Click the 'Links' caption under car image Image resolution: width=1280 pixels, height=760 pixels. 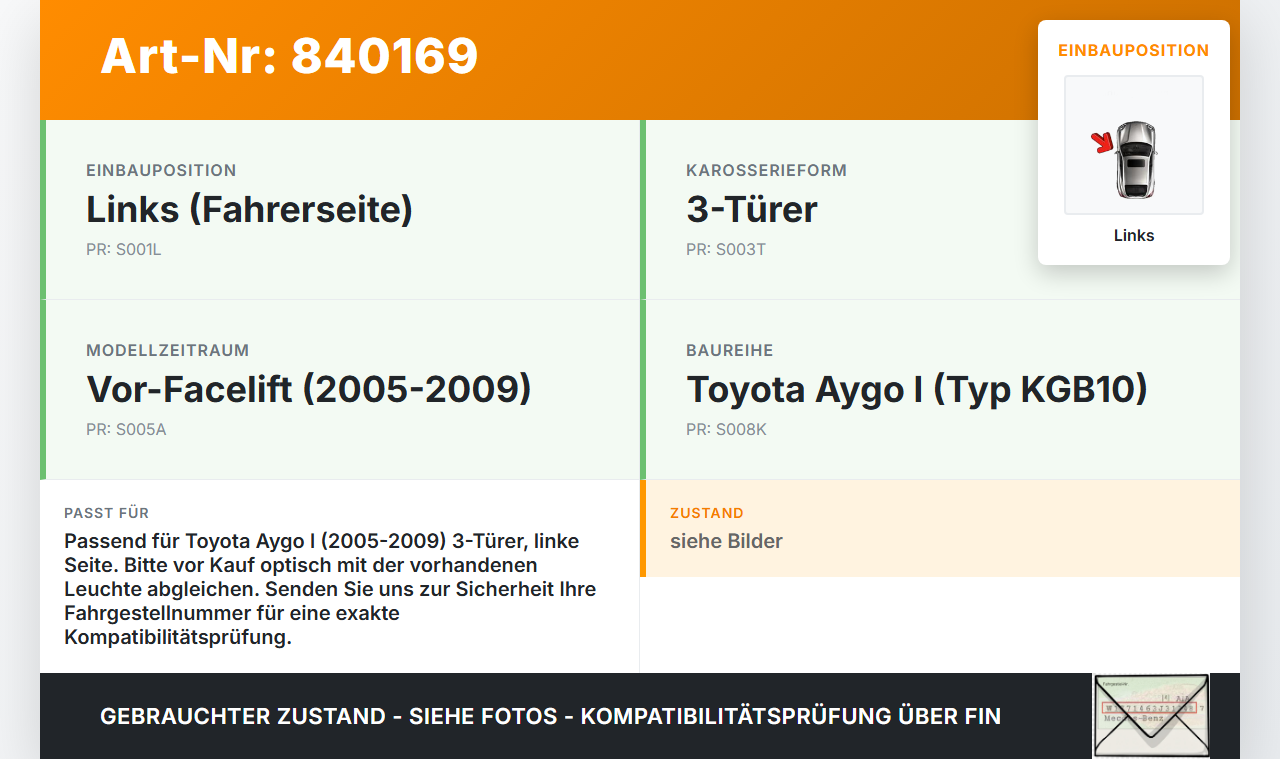point(1134,236)
